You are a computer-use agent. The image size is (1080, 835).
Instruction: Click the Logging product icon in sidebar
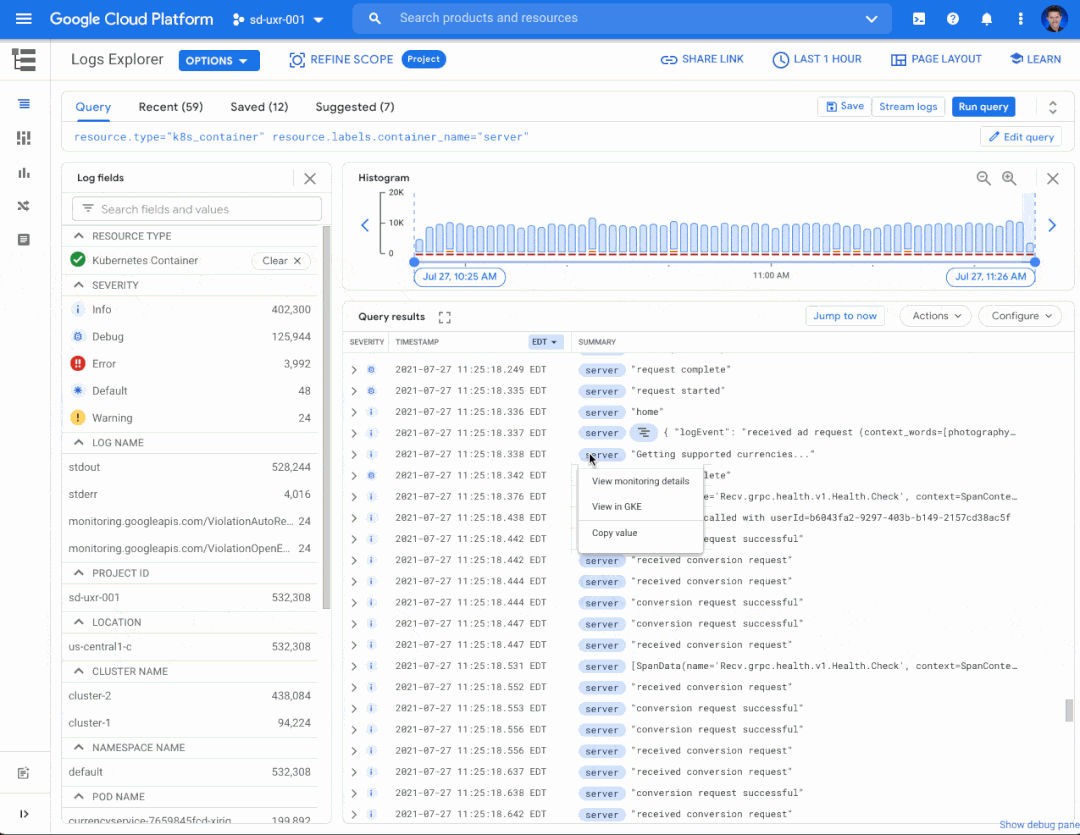pos(24,60)
